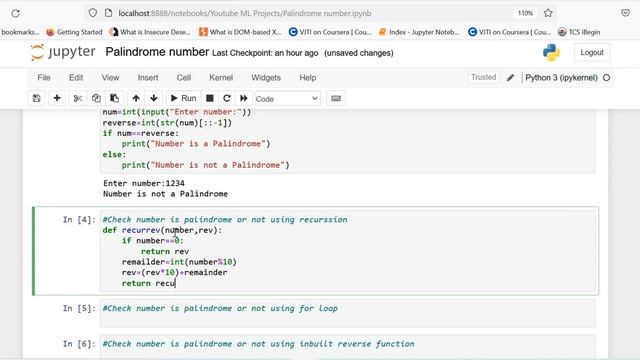Viewport: 640px width, 360px height.
Task: Open the command palette keyboard icon
Action: (x=336, y=98)
